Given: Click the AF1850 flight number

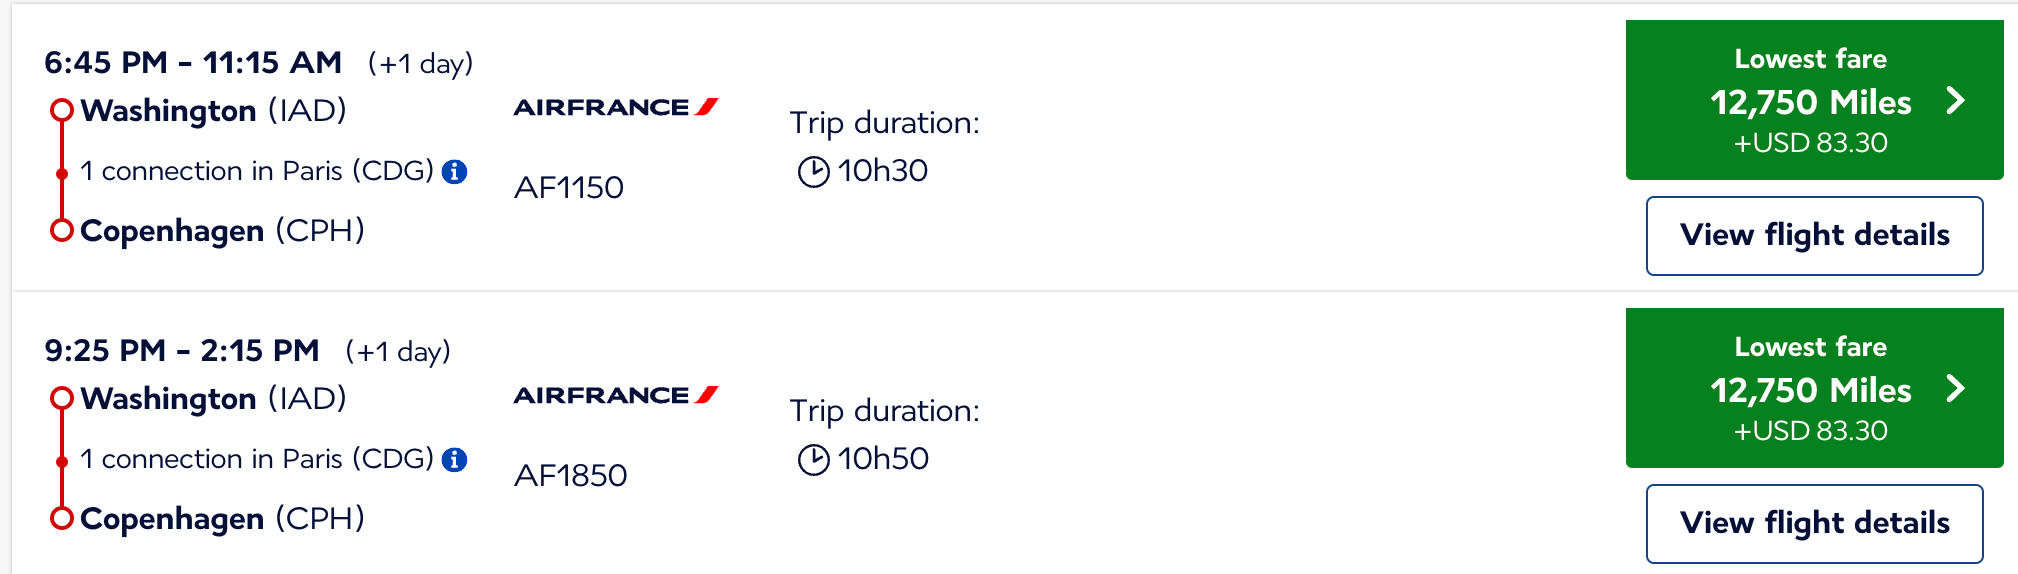Looking at the screenshot, I should (x=571, y=475).
